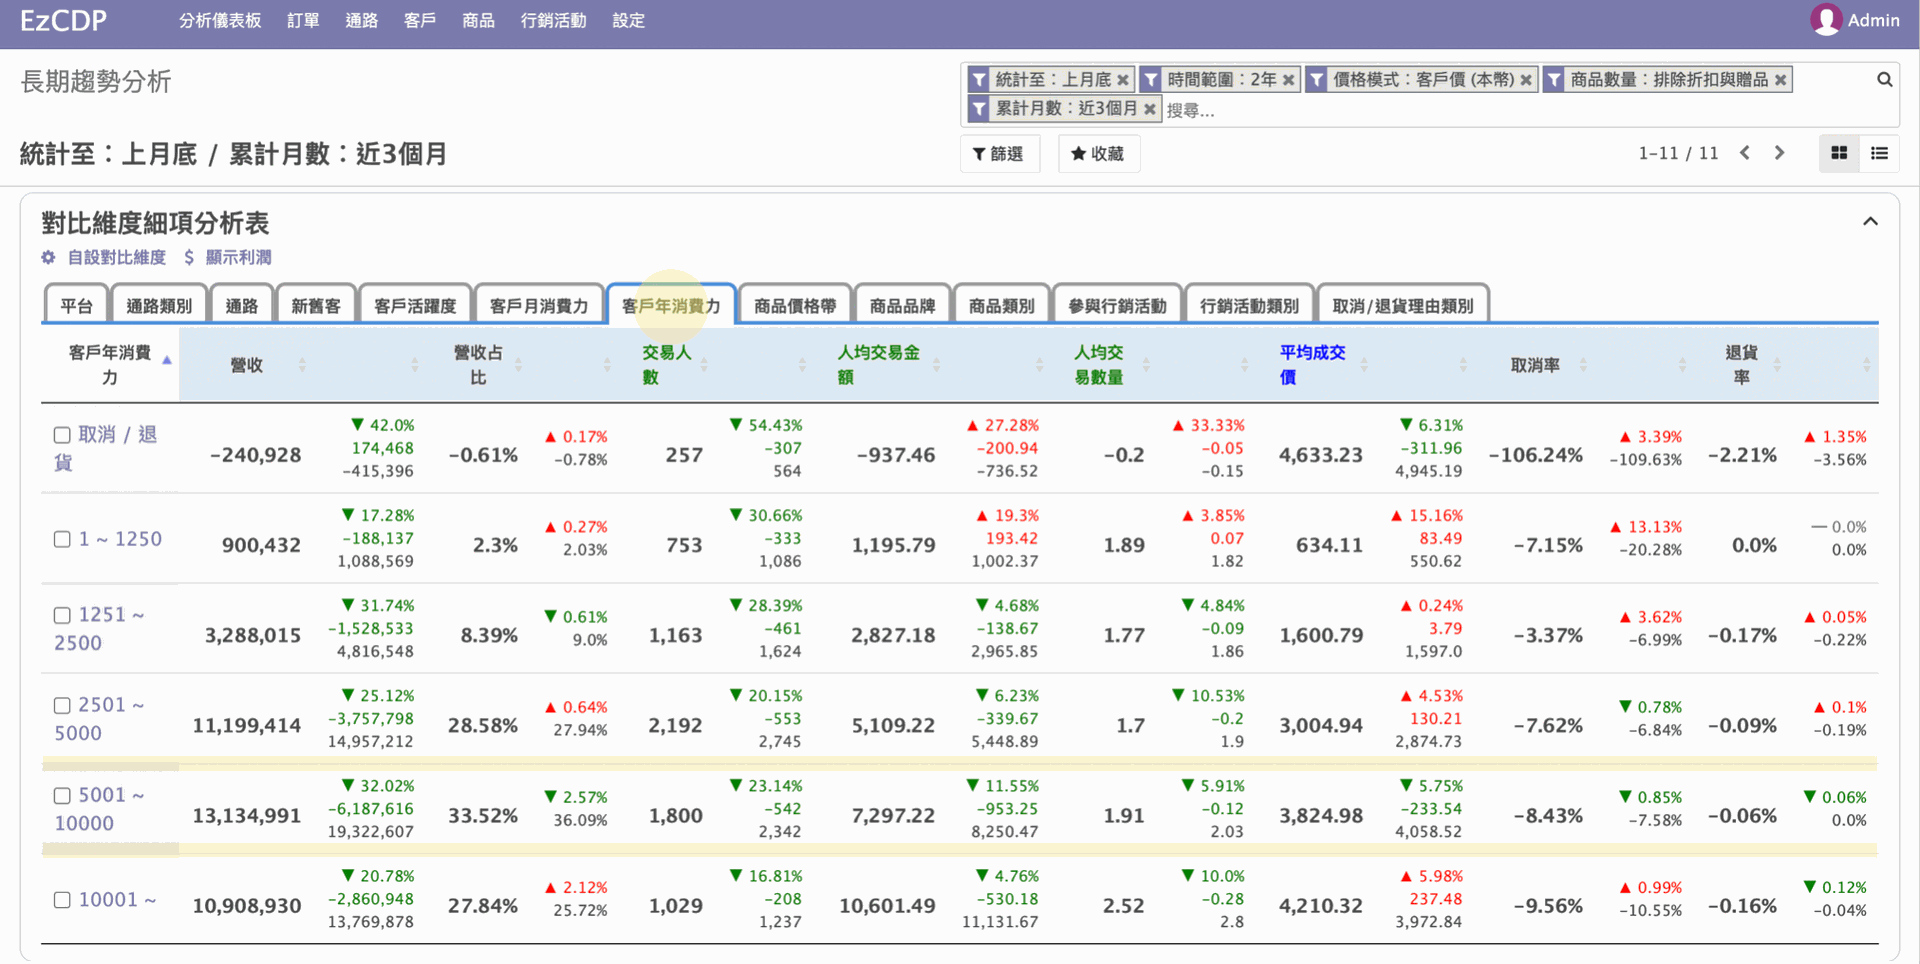1920x964 pixels.
Task: Click the 1–11 / 11 pager text
Action: coord(1678,153)
